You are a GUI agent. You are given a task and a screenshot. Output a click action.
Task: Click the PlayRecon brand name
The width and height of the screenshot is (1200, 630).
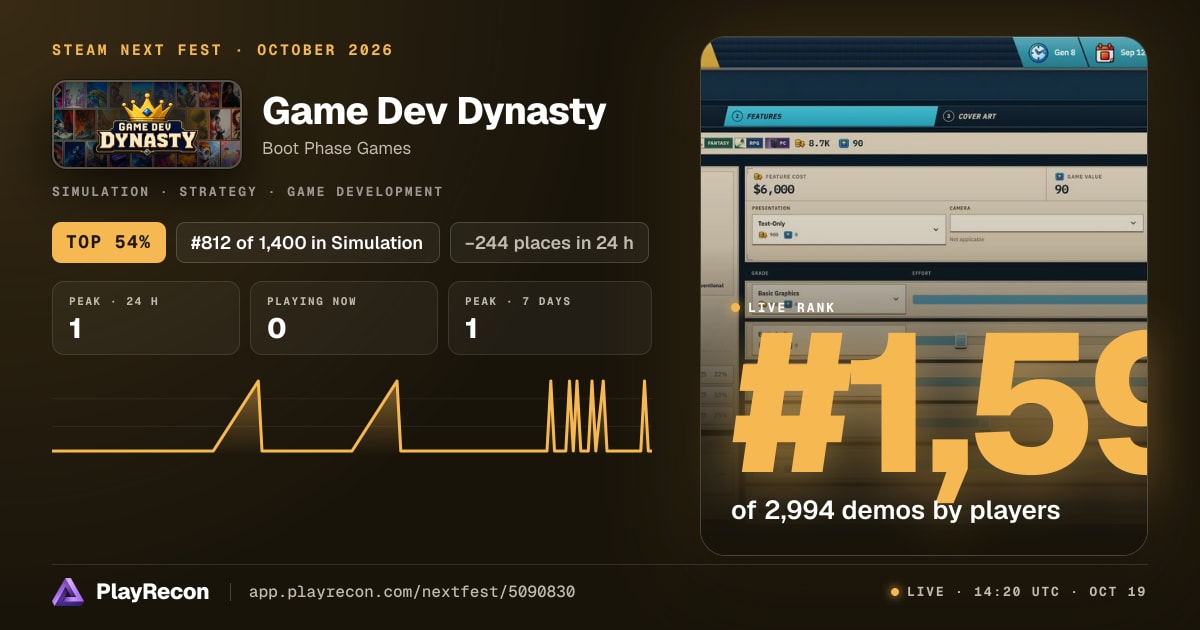(153, 592)
